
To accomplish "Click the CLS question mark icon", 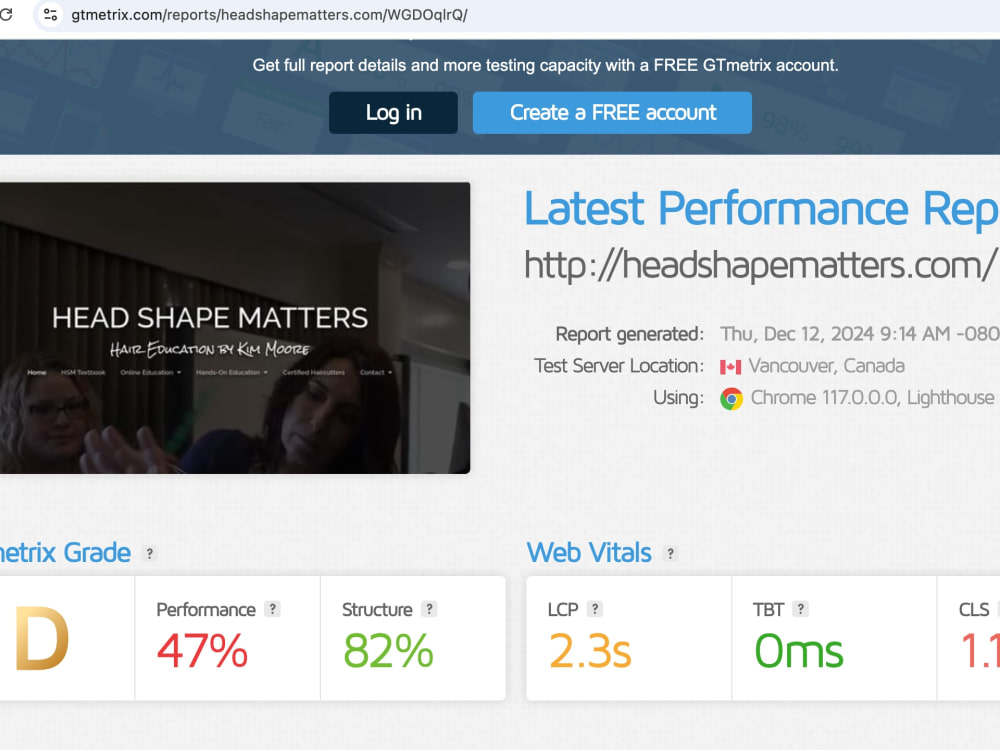I will tap(997, 608).
